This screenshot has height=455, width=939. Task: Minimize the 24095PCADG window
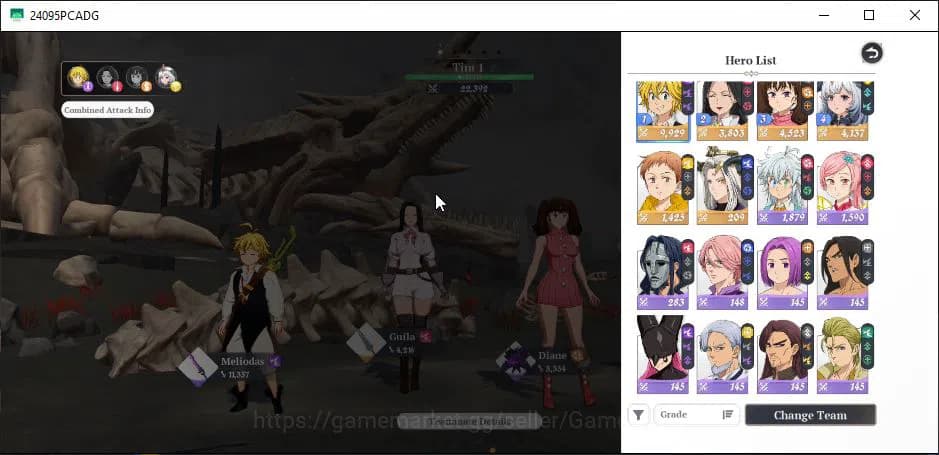(823, 15)
